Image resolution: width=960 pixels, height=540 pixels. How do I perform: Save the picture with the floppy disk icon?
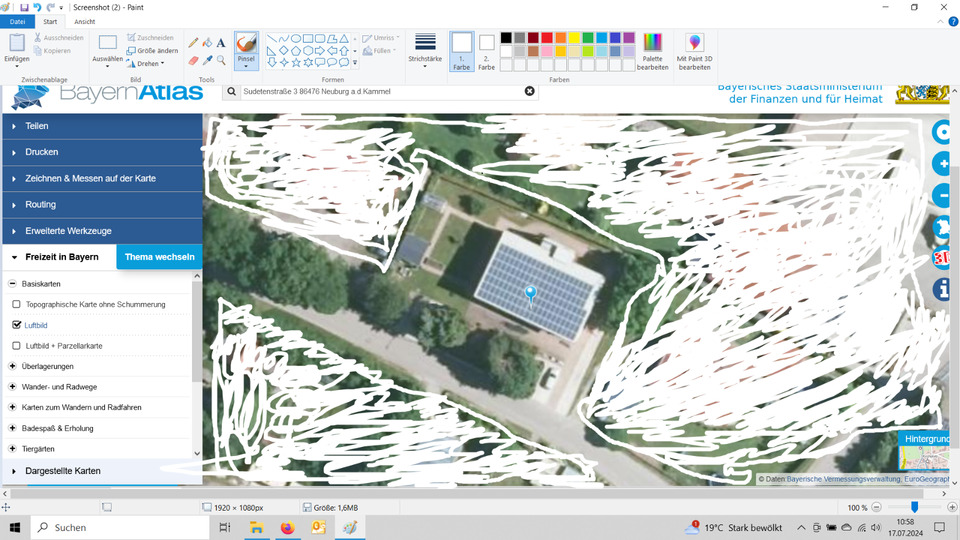coord(24,7)
